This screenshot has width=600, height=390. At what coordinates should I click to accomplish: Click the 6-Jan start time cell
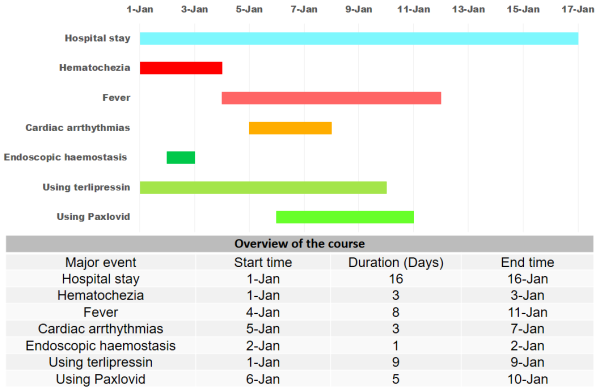[x=263, y=379]
